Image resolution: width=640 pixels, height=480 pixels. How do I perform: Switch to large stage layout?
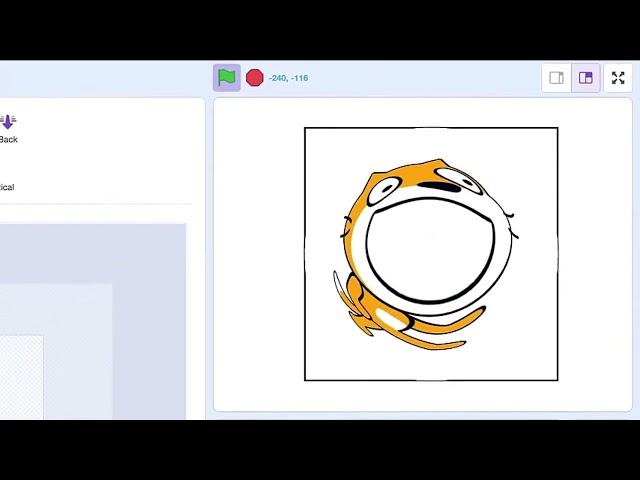(x=586, y=78)
